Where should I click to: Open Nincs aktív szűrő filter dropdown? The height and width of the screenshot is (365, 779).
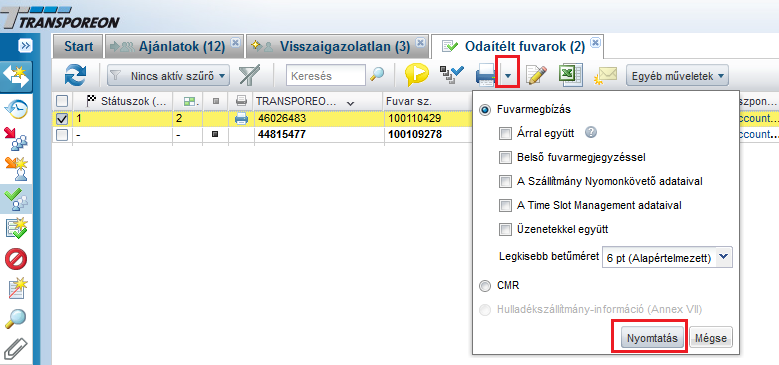point(168,76)
